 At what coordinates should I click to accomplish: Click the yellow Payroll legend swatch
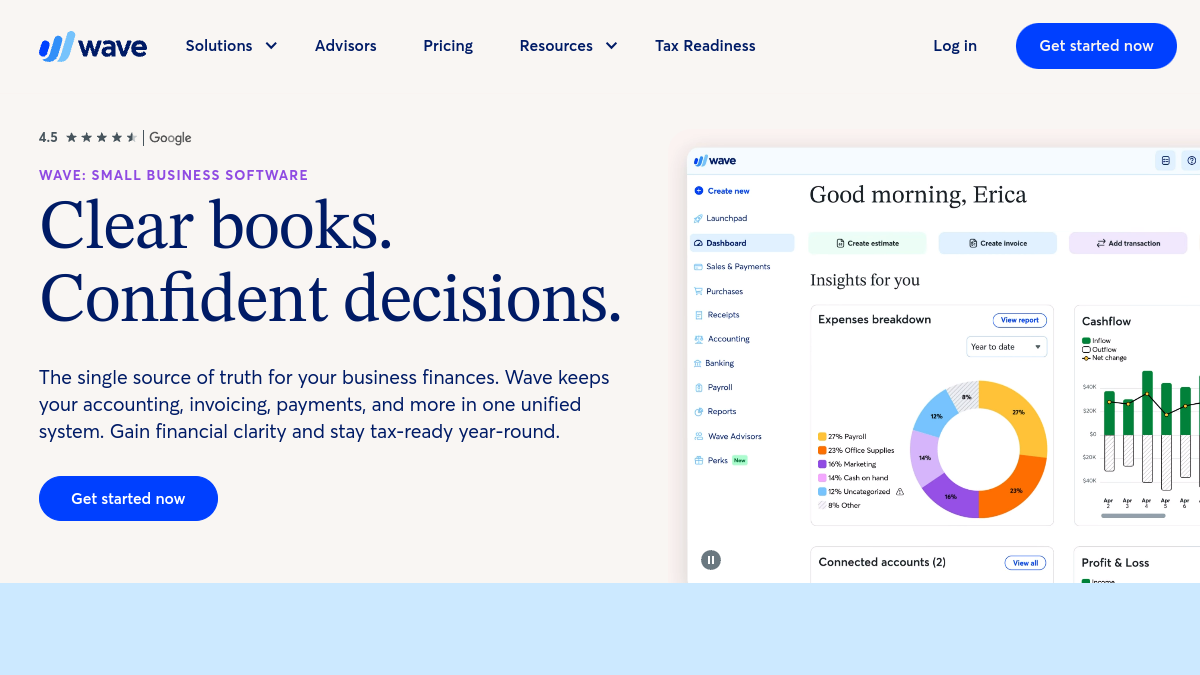(x=822, y=437)
